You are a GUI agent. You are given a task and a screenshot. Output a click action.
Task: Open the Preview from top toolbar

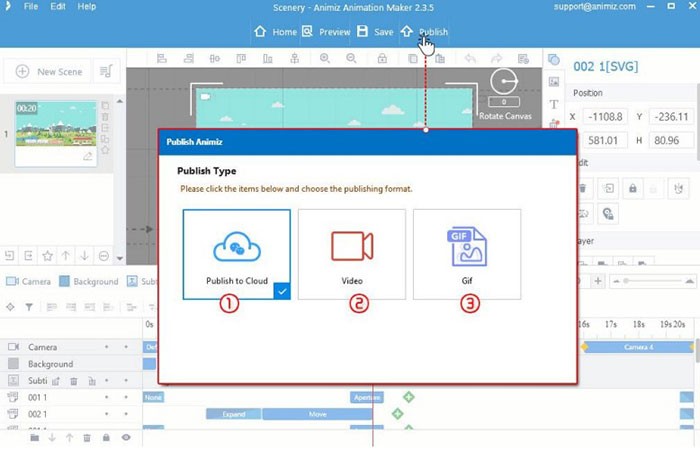(x=326, y=32)
